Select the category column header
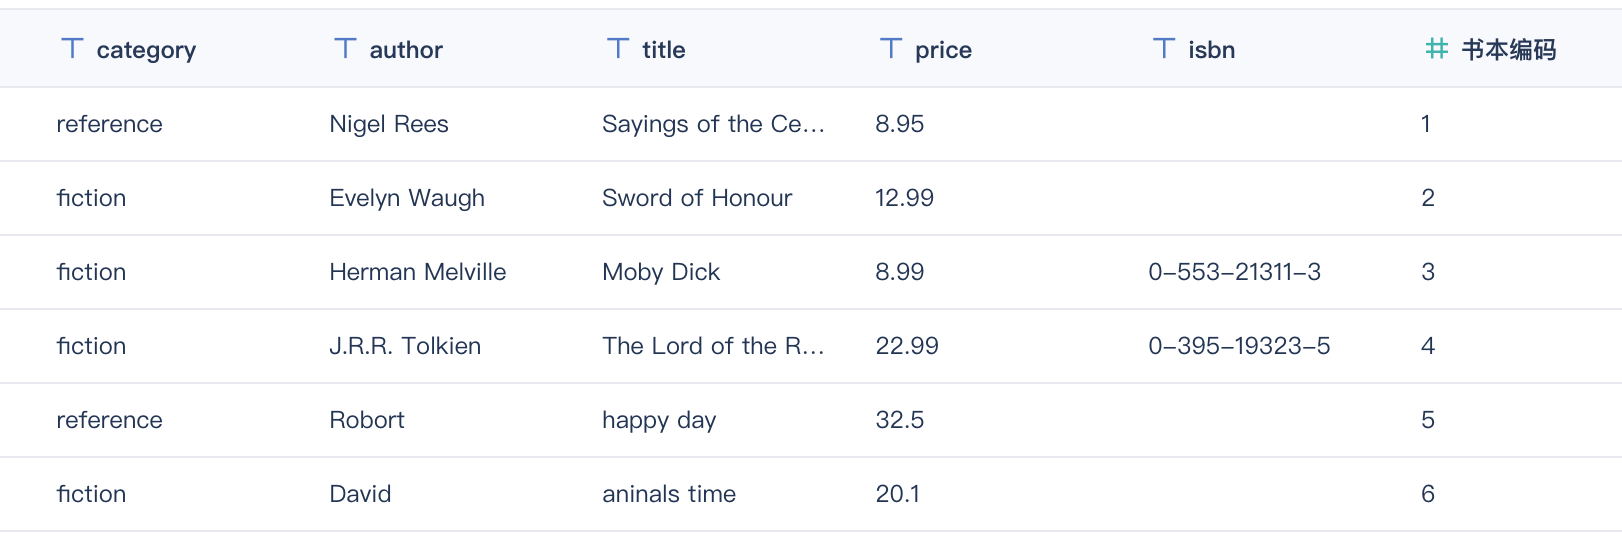1622x542 pixels. point(146,50)
